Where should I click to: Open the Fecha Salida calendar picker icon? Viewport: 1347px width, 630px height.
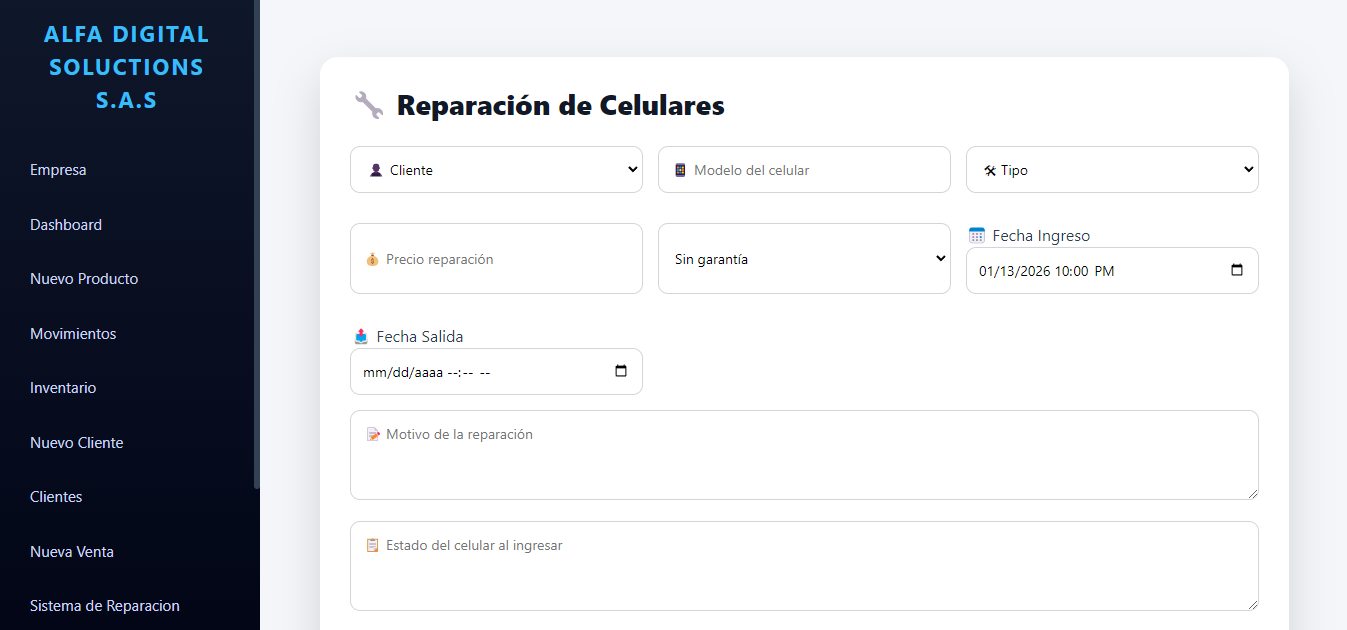coord(621,371)
